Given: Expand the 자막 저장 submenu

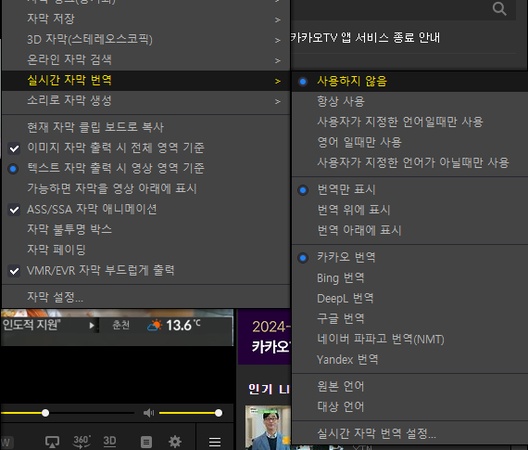Looking at the screenshot, I should point(146,19).
